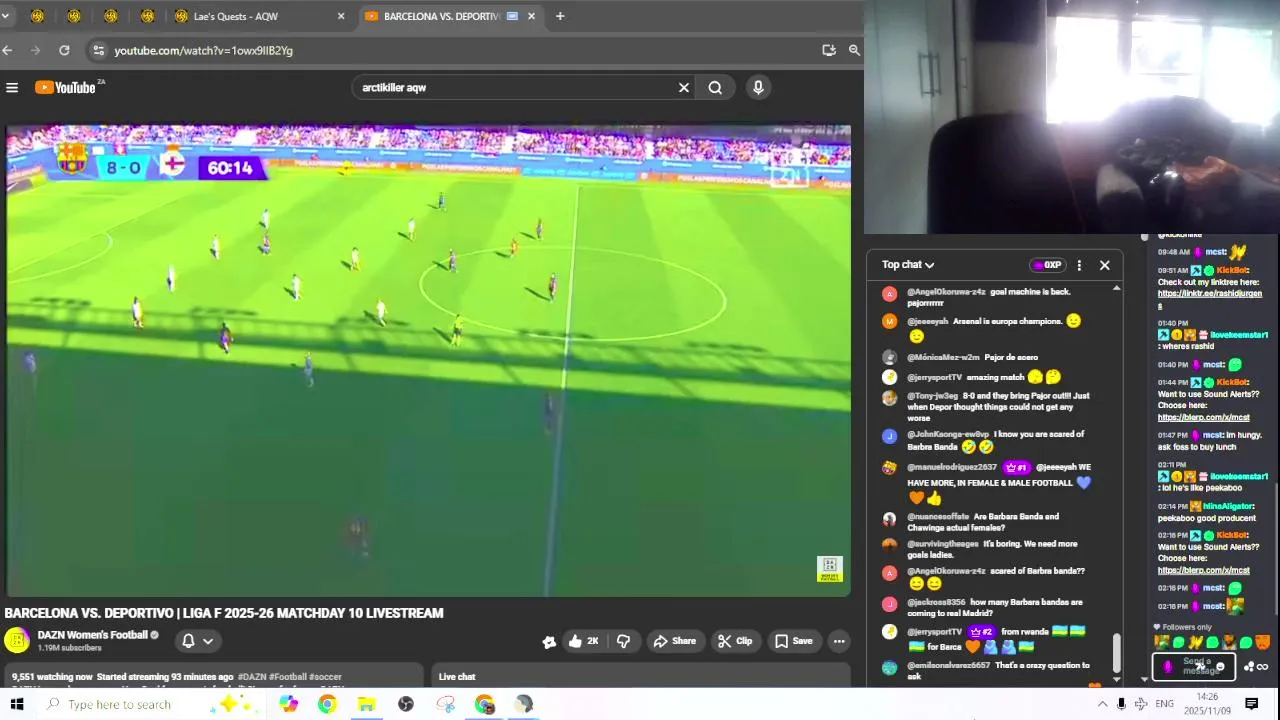The image size is (1280, 720).
Task: Toggle the 0XP points badge in chat
Action: pyautogui.click(x=1047, y=265)
